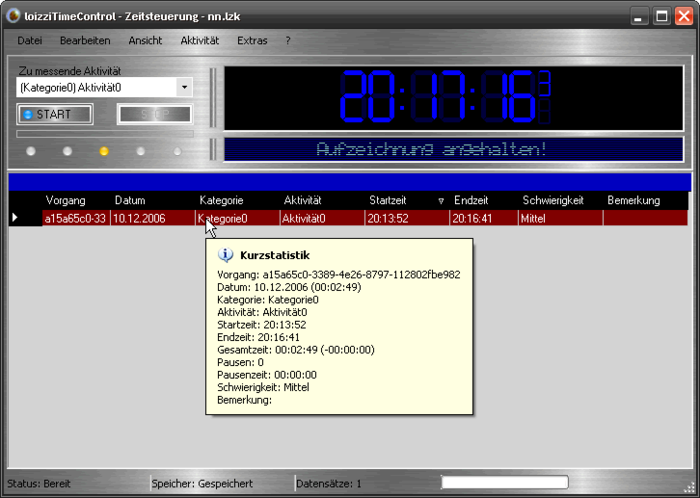Open the Extras menu
The height and width of the screenshot is (498, 700).
(x=252, y=41)
